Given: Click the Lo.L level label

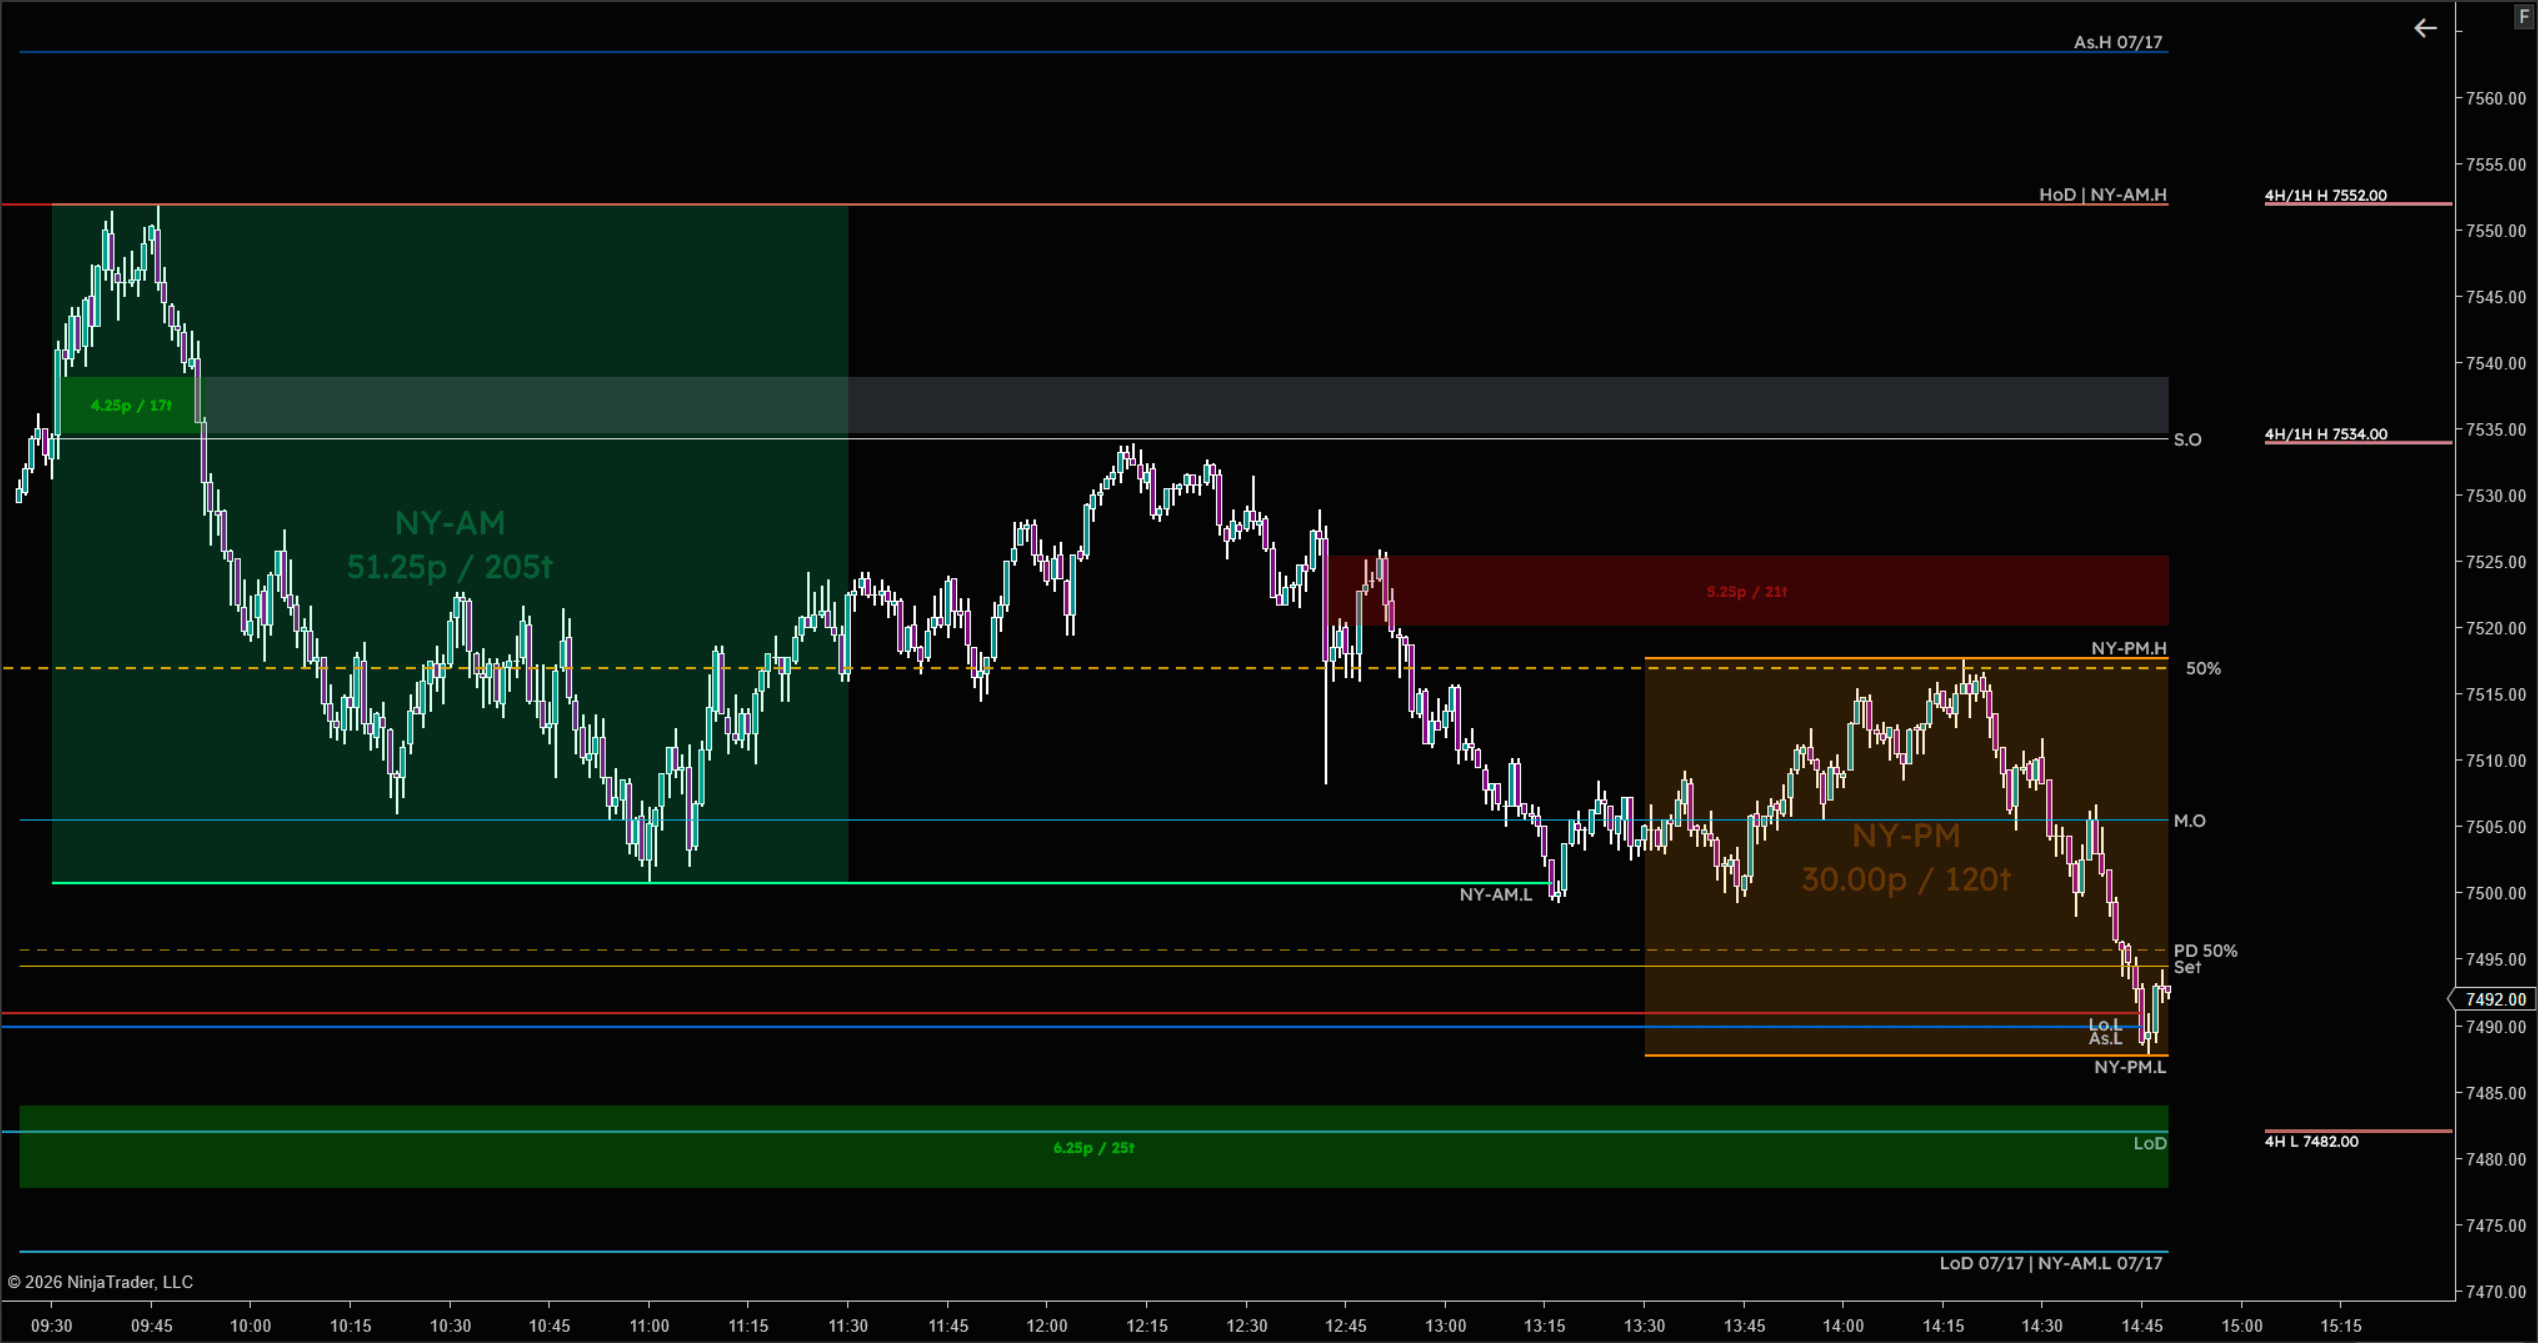Looking at the screenshot, I should click(2104, 1025).
